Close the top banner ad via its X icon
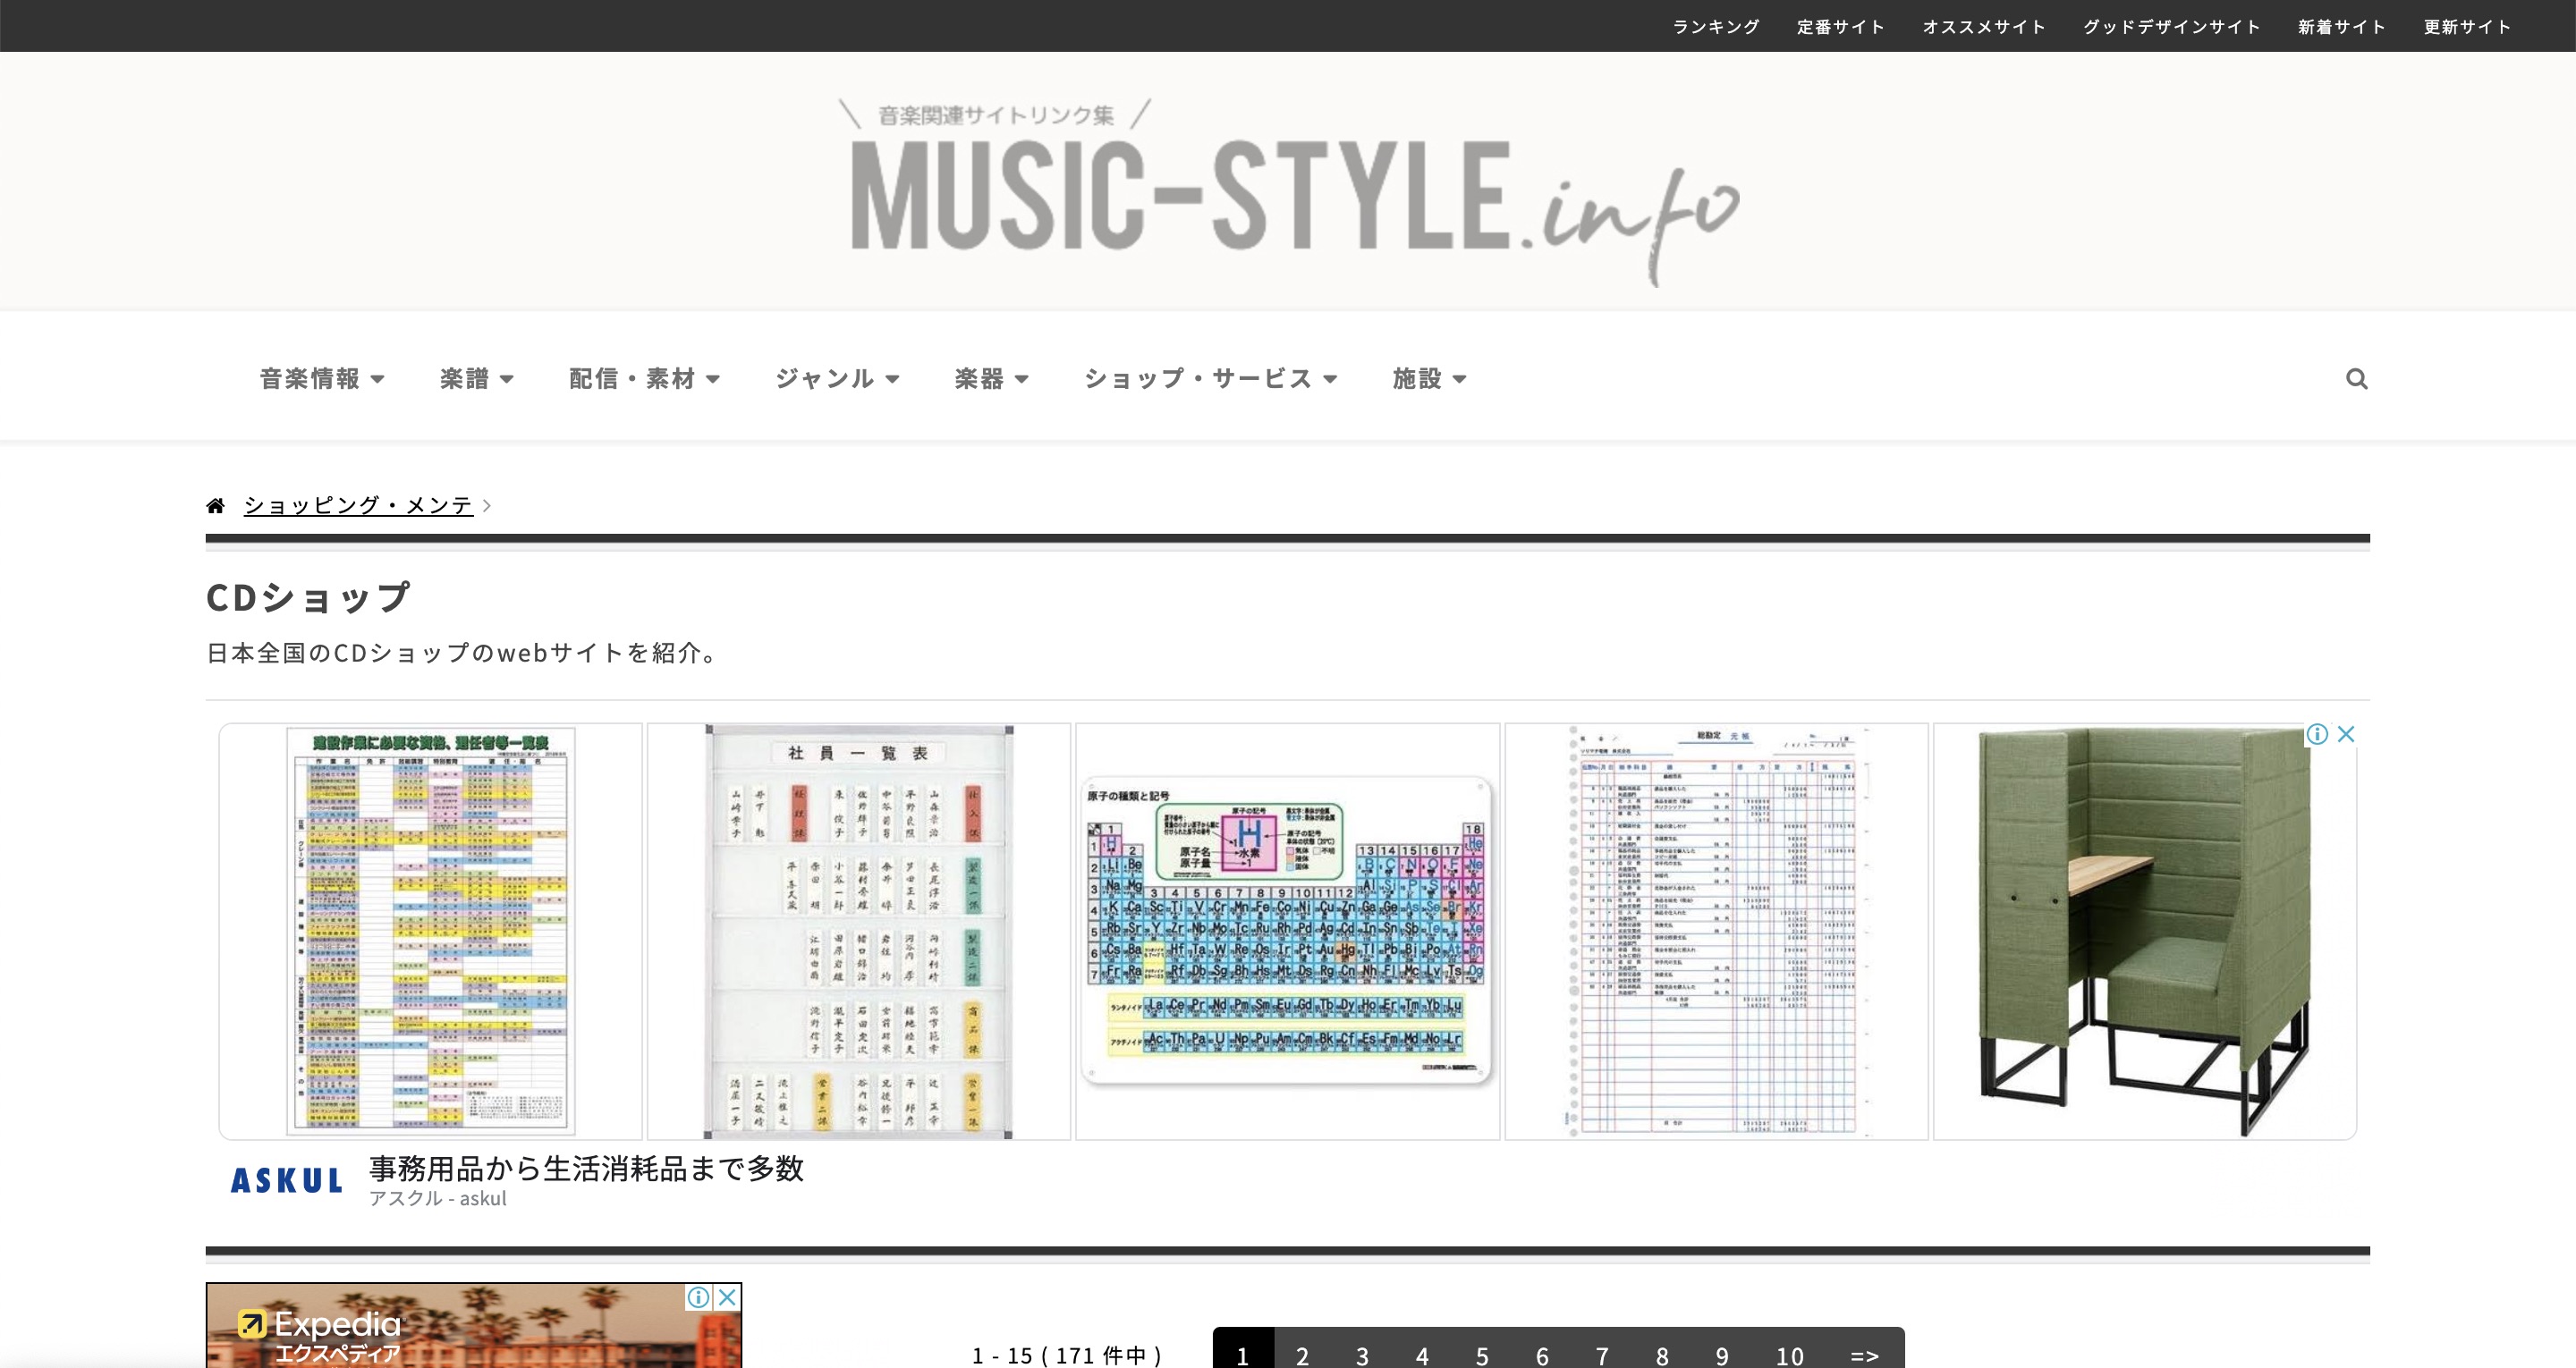 [2346, 734]
